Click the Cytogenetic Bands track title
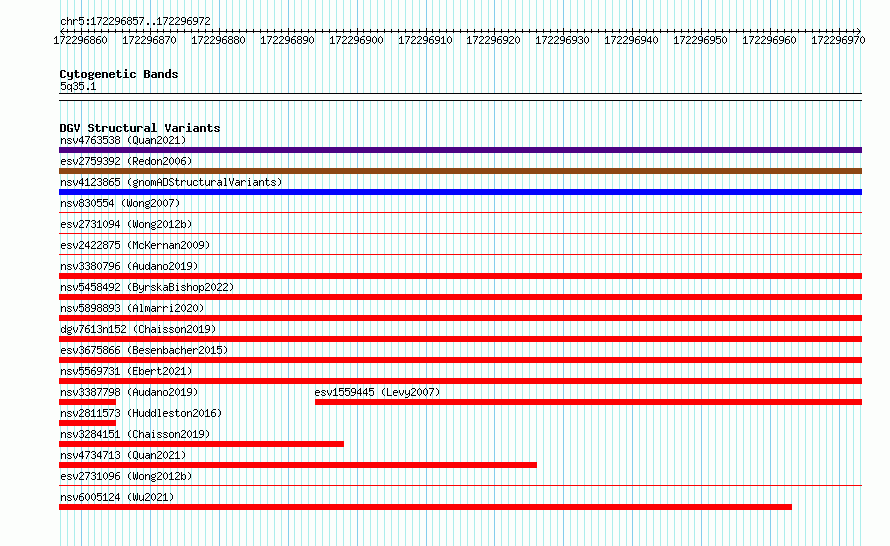 pyautogui.click(x=119, y=74)
